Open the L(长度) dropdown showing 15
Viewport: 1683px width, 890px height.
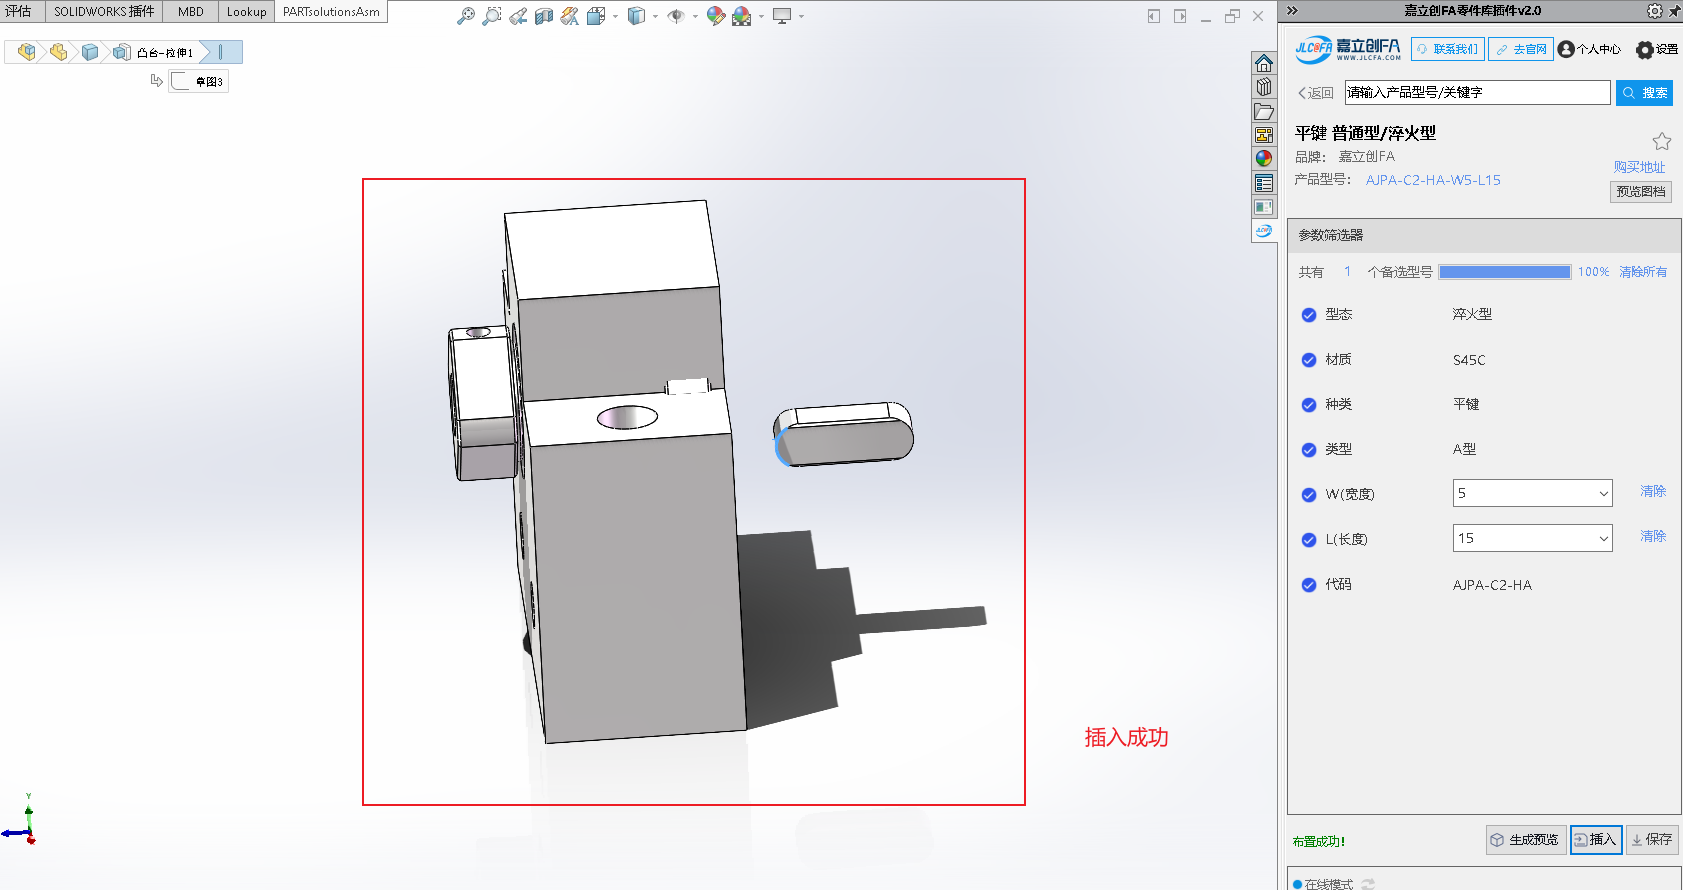point(1532,538)
